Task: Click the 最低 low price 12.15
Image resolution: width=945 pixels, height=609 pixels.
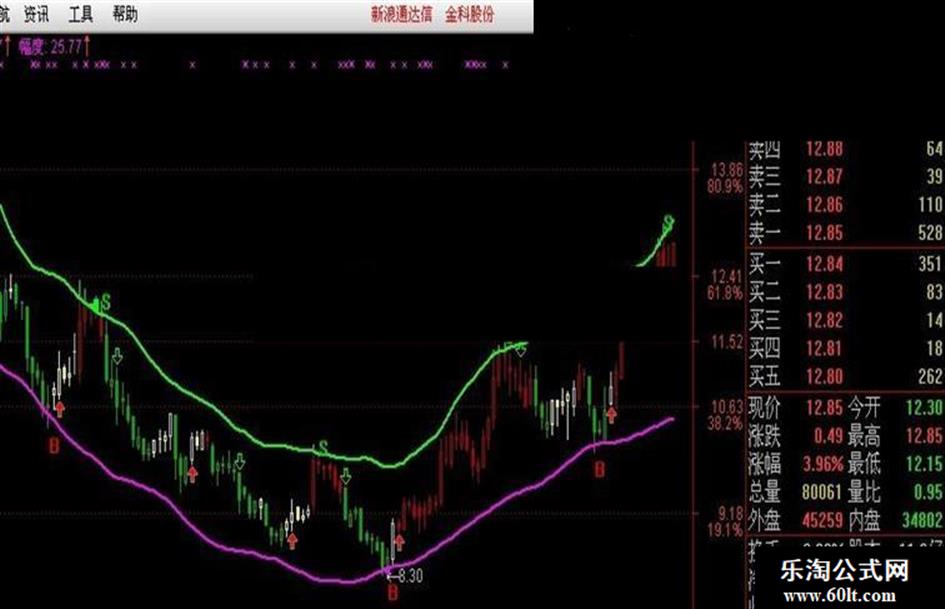Action: tap(925, 464)
